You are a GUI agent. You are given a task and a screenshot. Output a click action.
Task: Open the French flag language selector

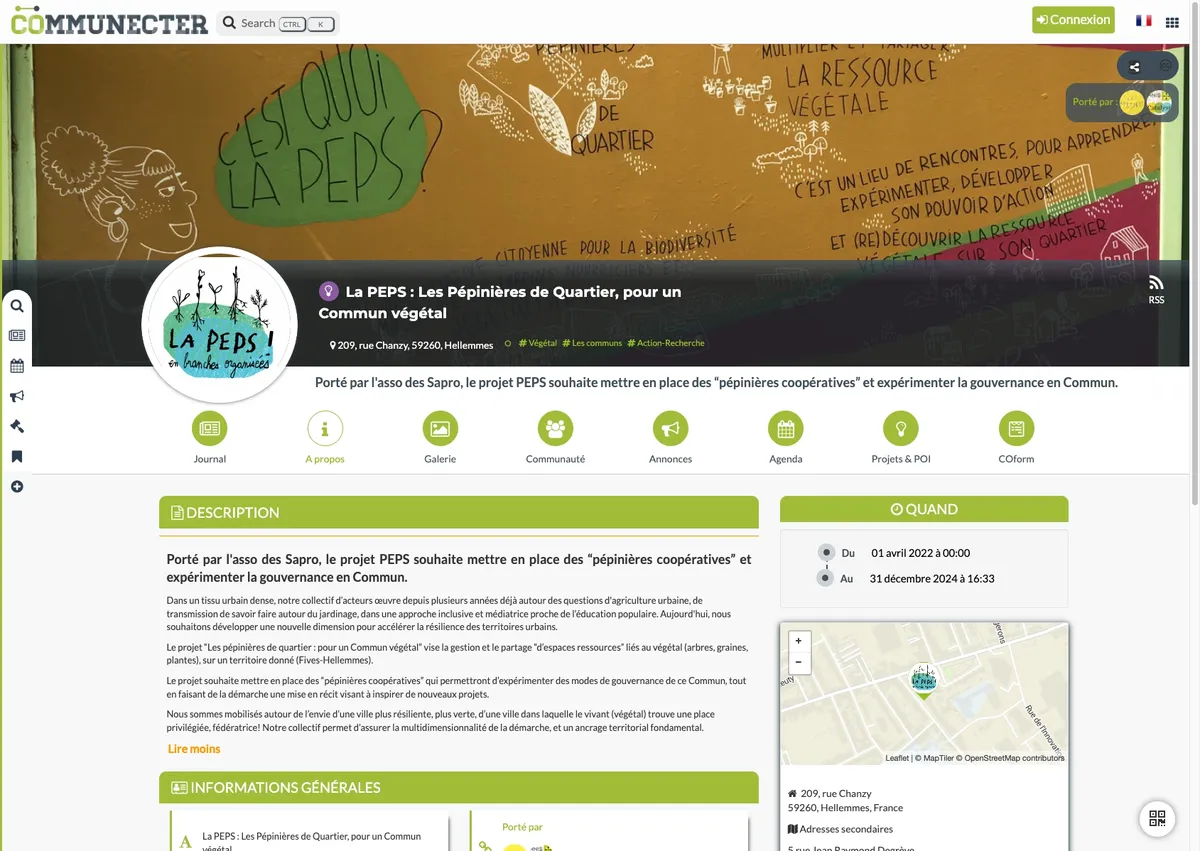[1143, 21]
